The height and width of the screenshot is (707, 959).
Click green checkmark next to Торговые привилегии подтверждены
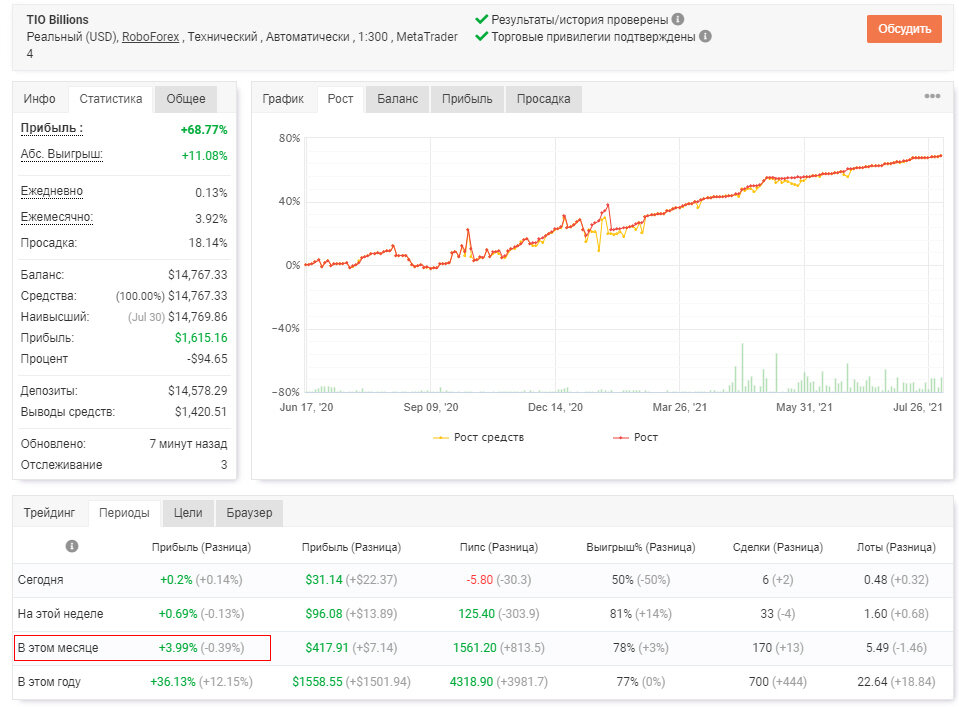coord(481,37)
